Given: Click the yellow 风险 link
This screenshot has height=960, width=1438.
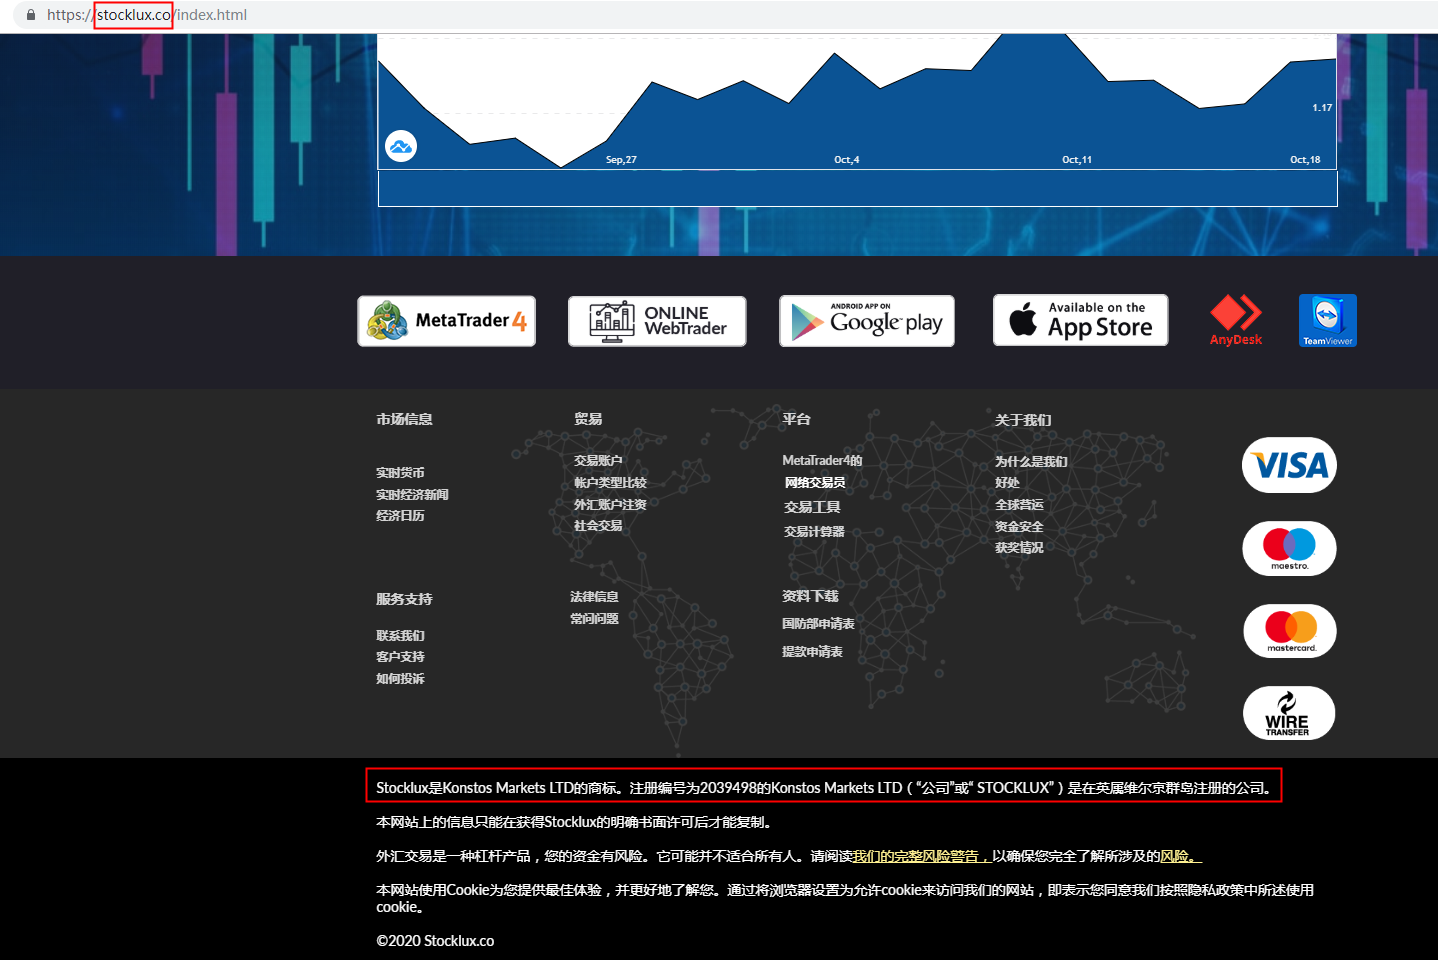Looking at the screenshot, I should [1181, 856].
